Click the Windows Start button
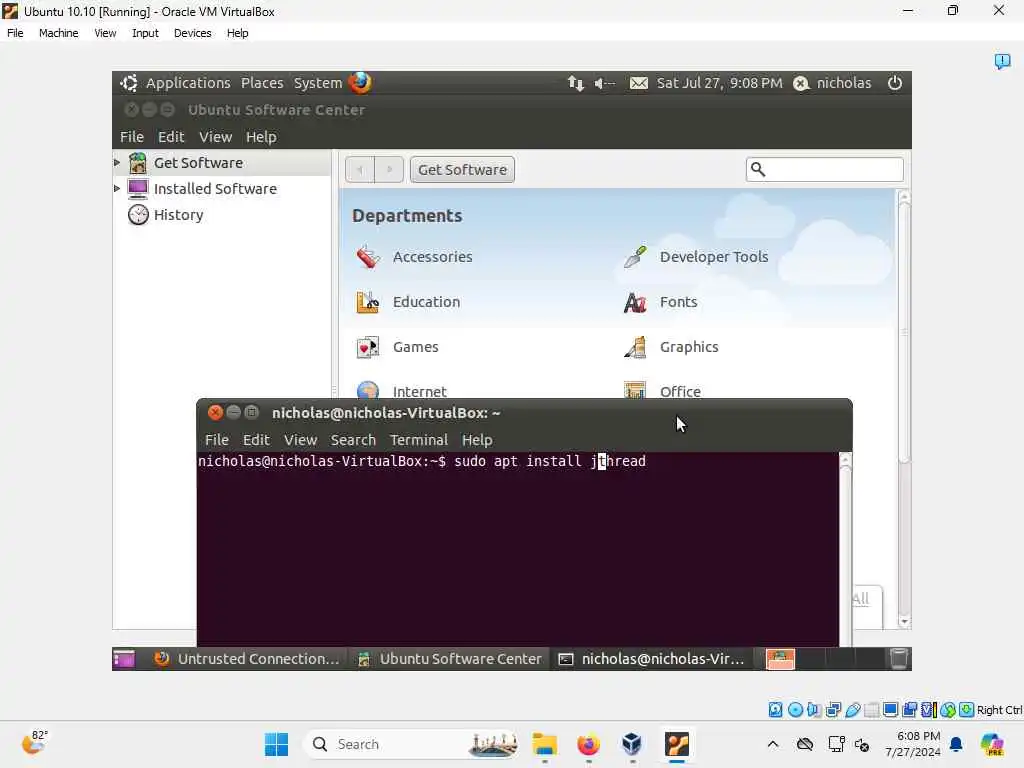This screenshot has width=1024, height=768. (276, 744)
